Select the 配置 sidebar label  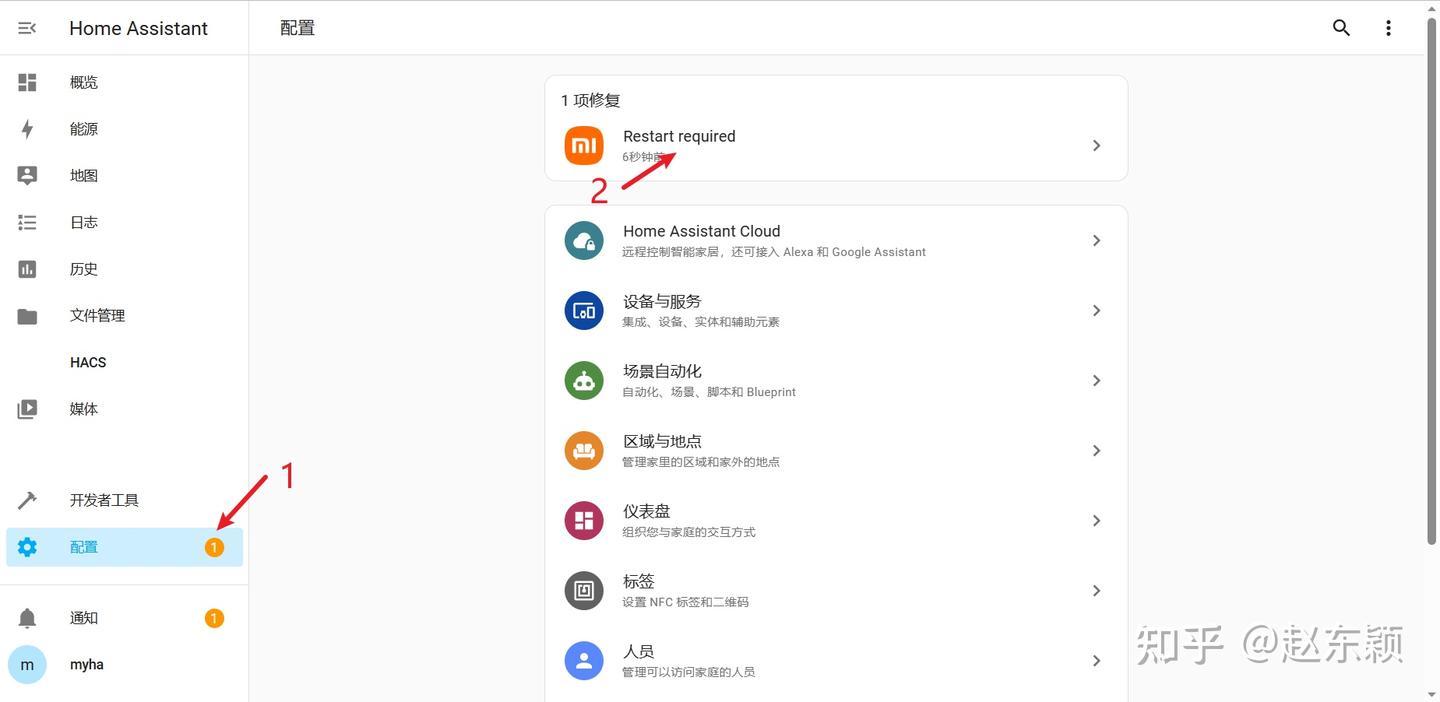coord(84,547)
